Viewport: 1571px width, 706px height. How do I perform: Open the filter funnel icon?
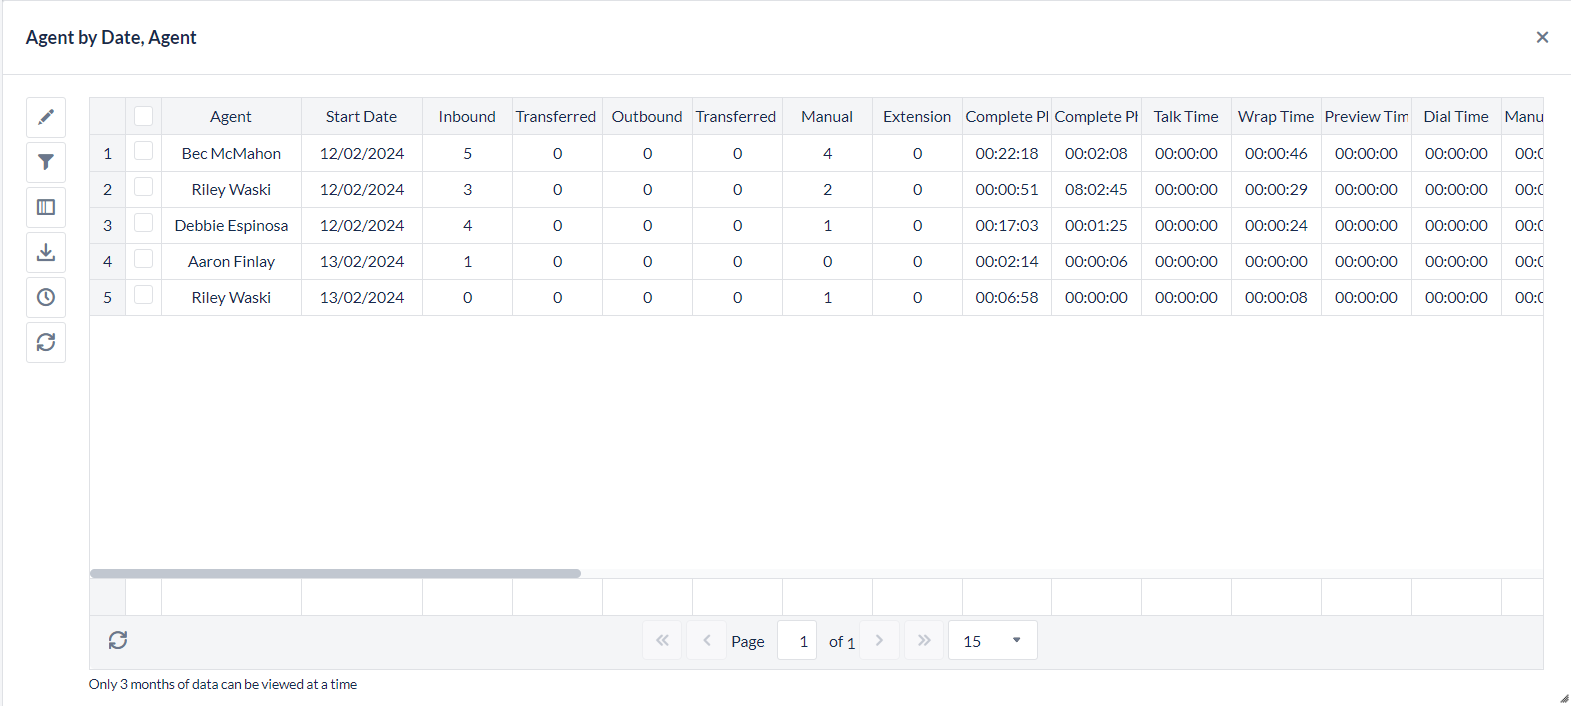pos(46,162)
